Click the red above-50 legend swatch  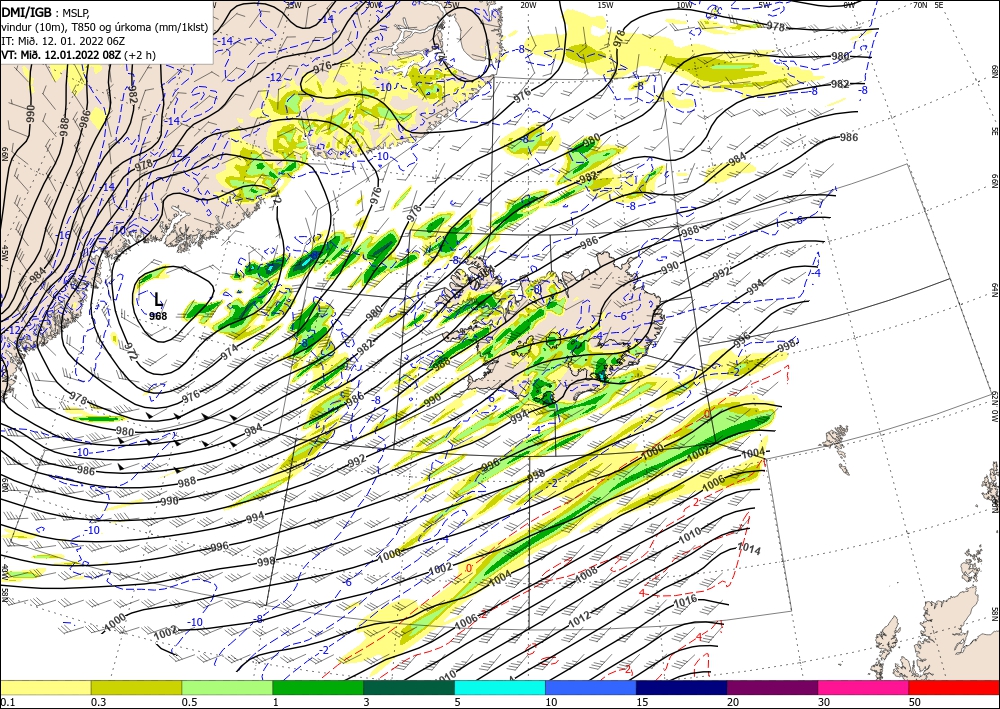(954, 687)
